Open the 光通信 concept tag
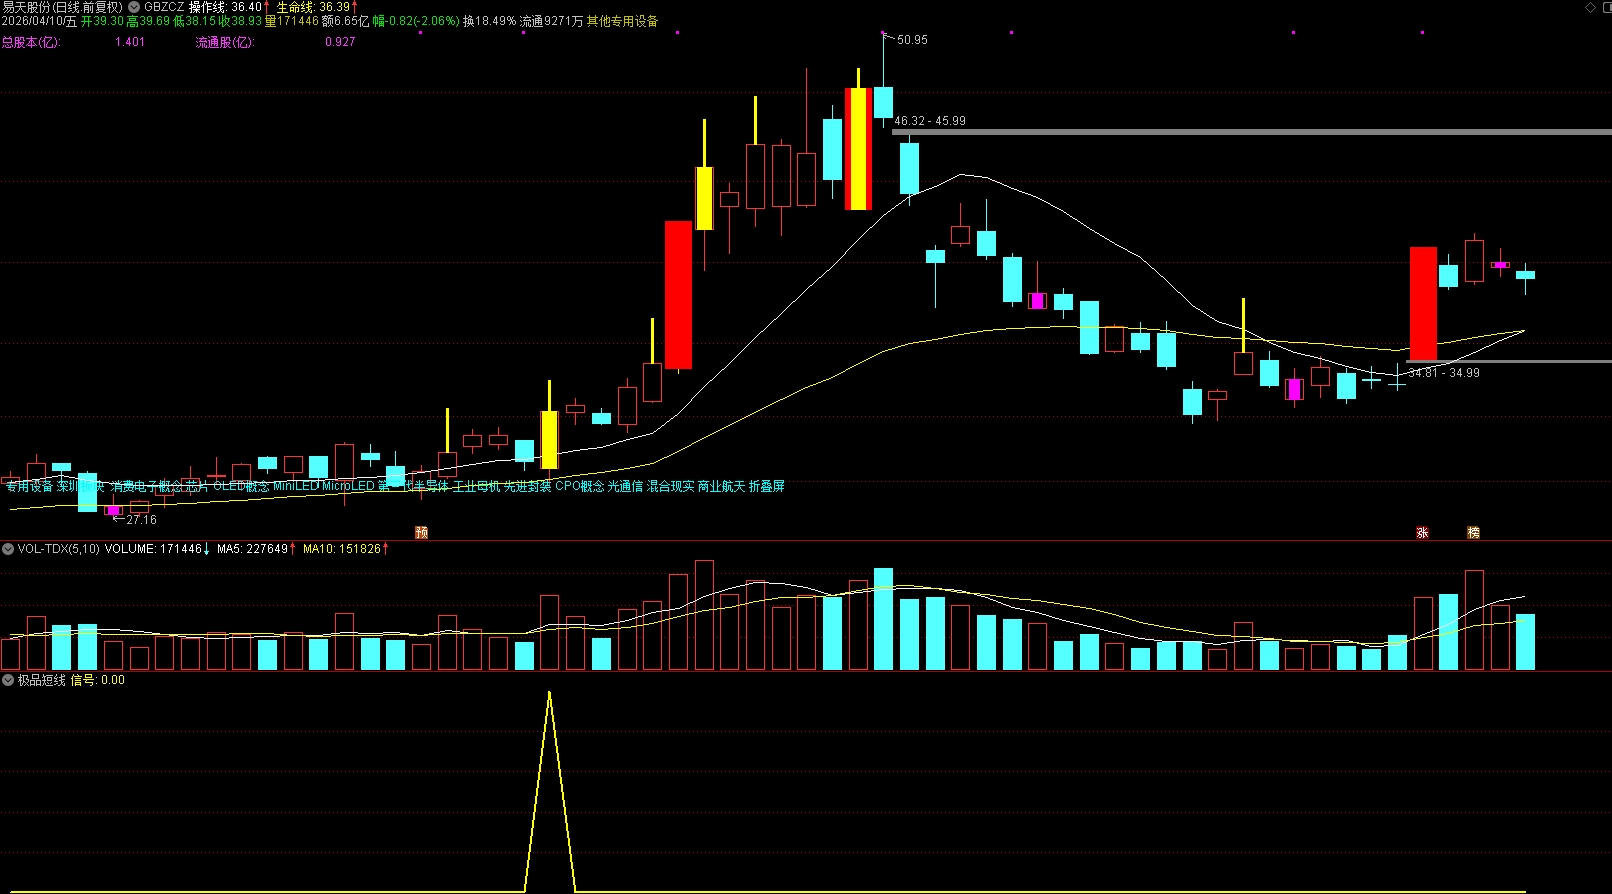 click(x=625, y=487)
